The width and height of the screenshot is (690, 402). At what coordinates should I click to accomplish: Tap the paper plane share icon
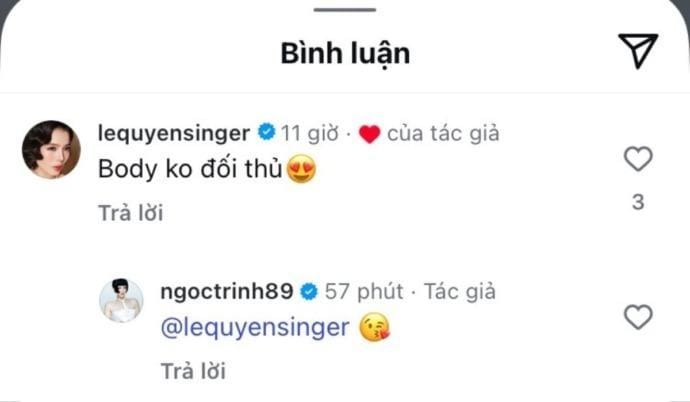coord(638,51)
